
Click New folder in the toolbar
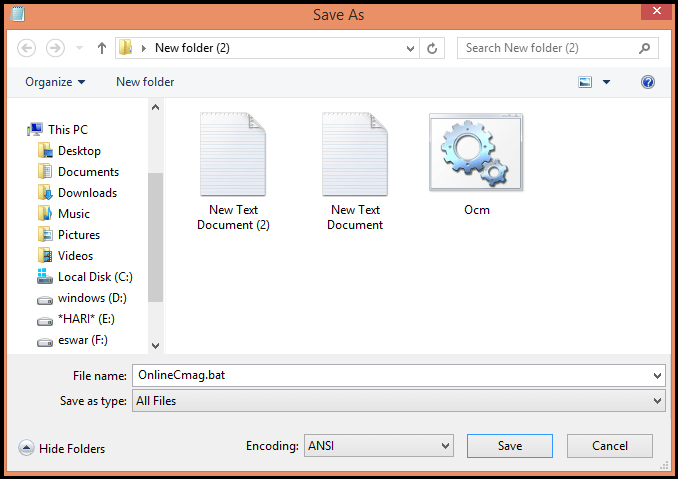(x=145, y=82)
